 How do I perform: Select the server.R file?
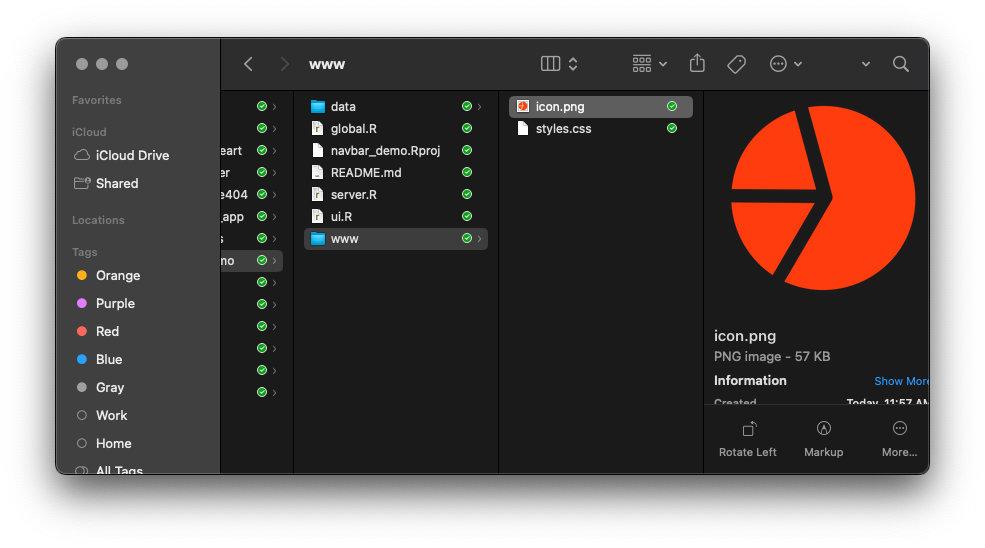tap(353, 195)
